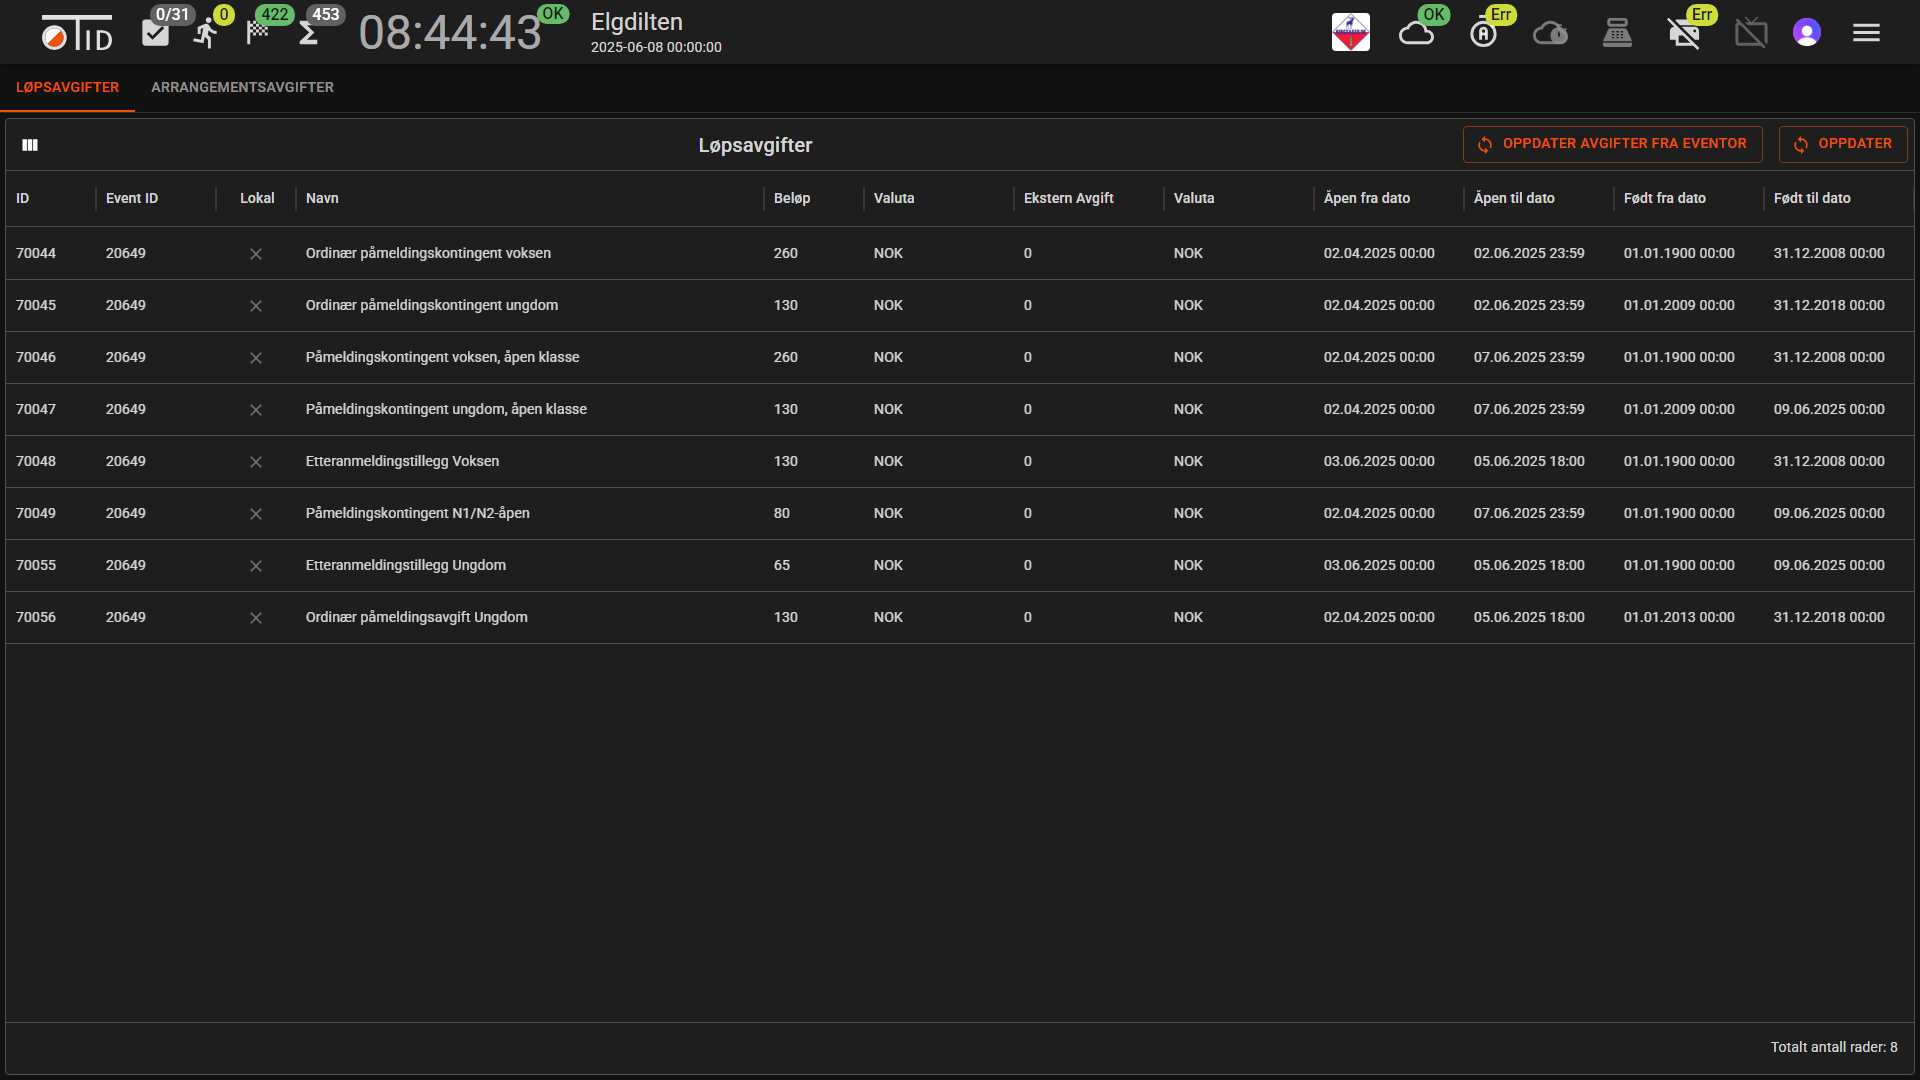Click the cloud status icon marked OK
This screenshot has width=1920, height=1080.
coord(1416,33)
